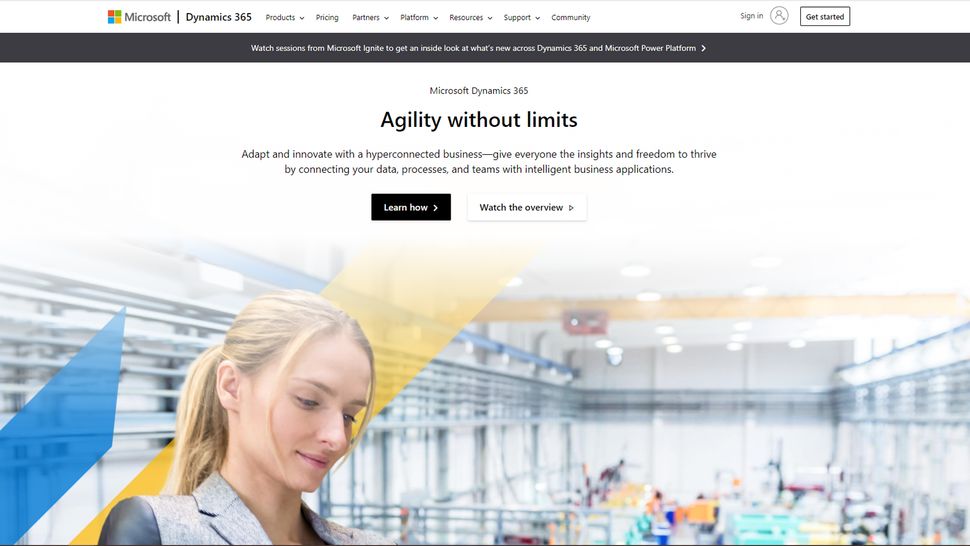Click the Sign in link
Viewport: 970px width, 546px height.
click(x=752, y=15)
